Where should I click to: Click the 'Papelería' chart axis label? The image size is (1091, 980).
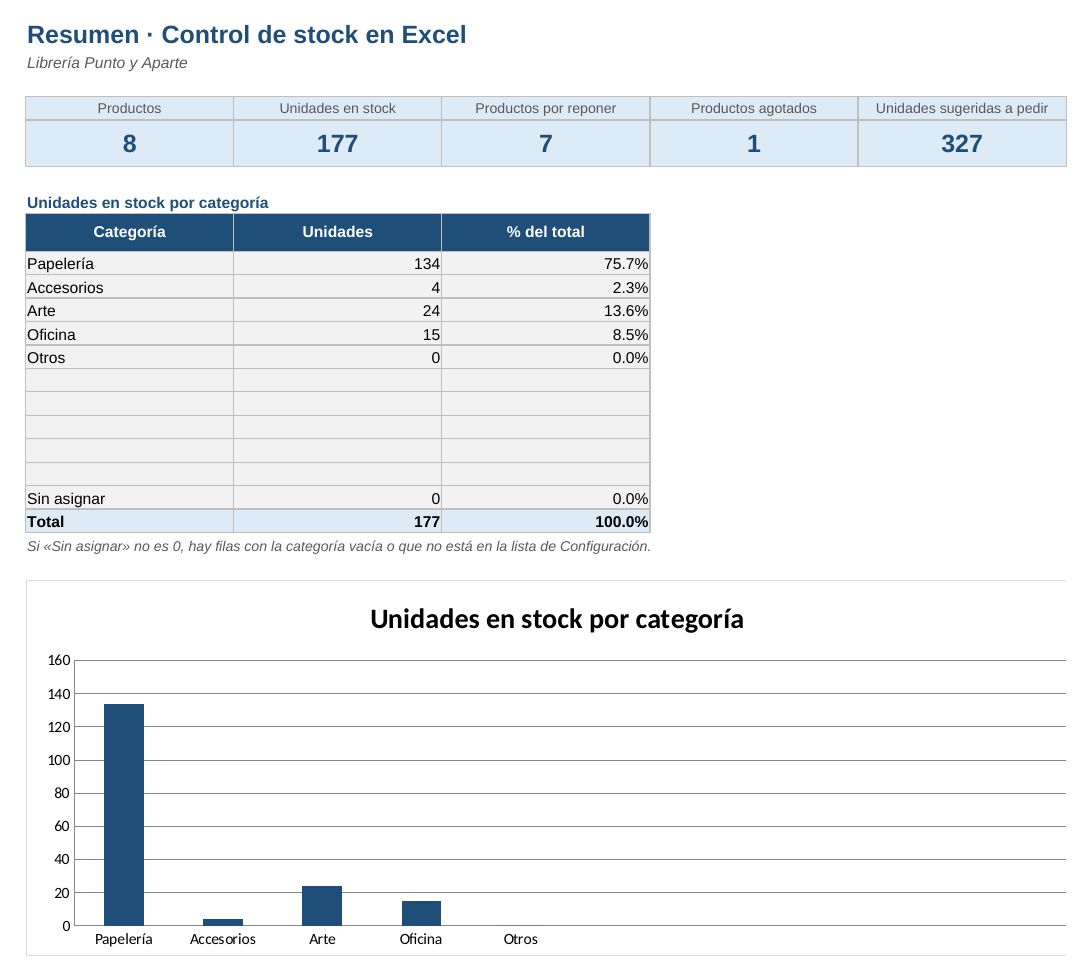pos(124,939)
